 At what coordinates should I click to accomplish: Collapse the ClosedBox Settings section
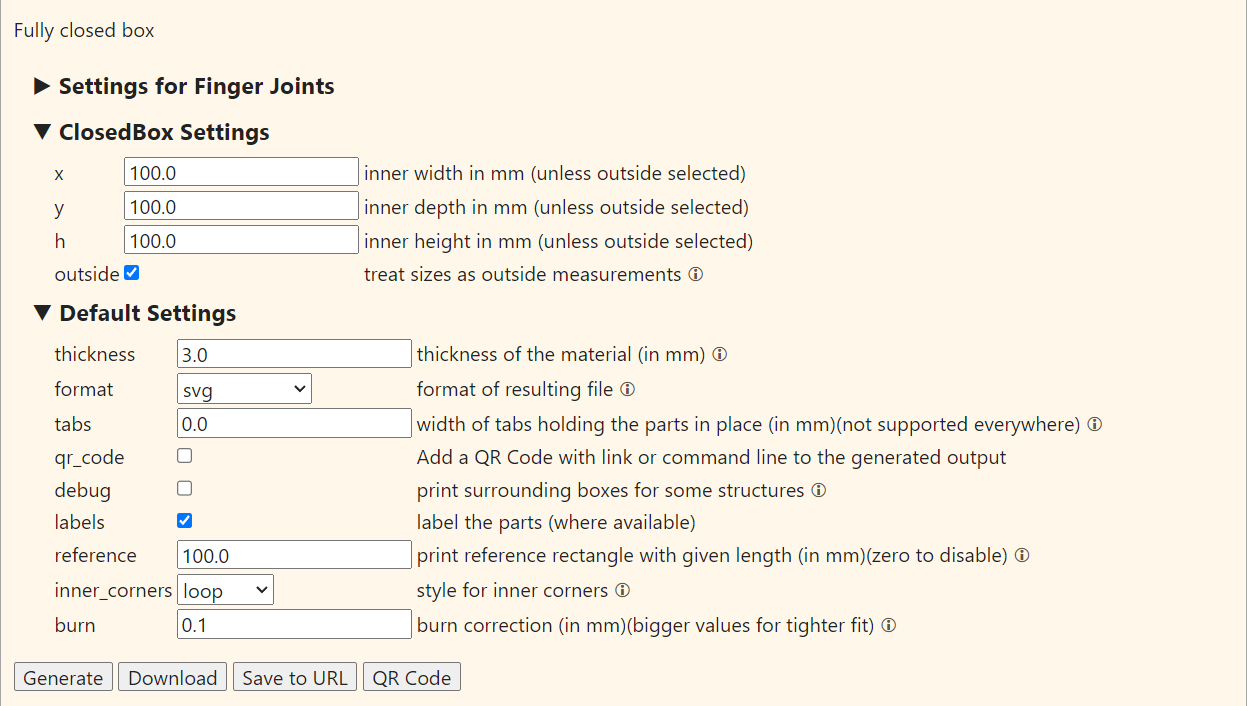pyautogui.click(x=151, y=132)
